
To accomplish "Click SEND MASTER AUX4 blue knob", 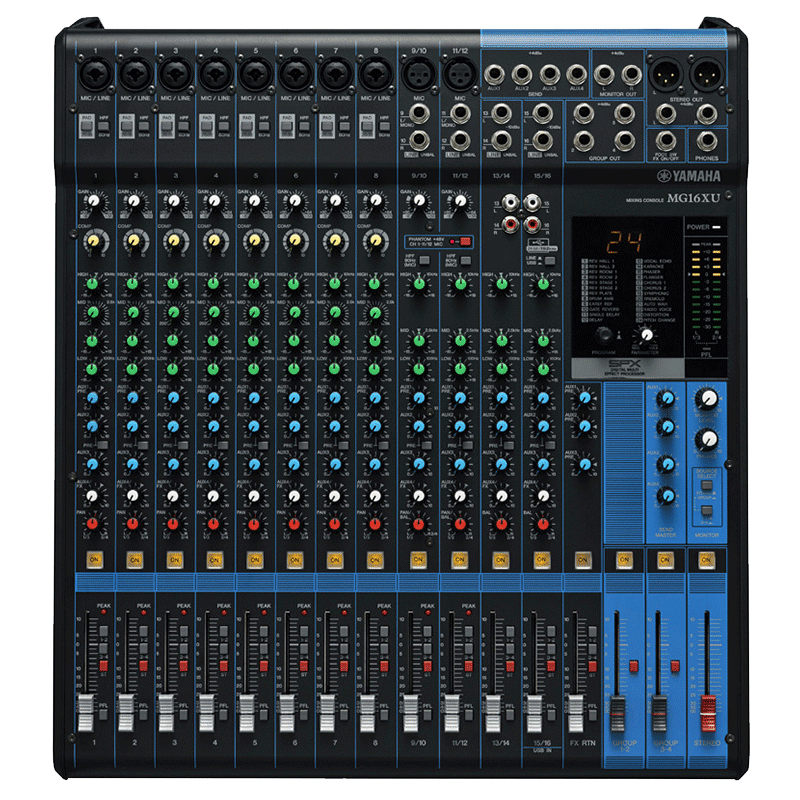I will click(x=665, y=495).
